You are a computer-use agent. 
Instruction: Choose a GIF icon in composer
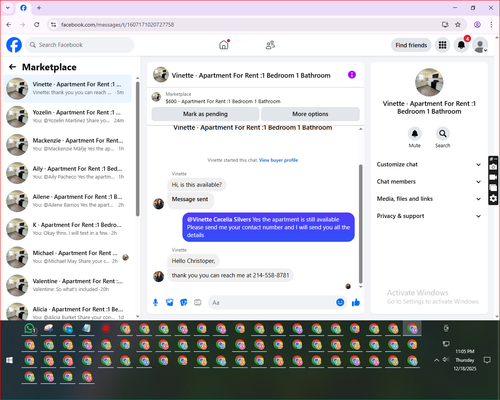click(x=198, y=302)
